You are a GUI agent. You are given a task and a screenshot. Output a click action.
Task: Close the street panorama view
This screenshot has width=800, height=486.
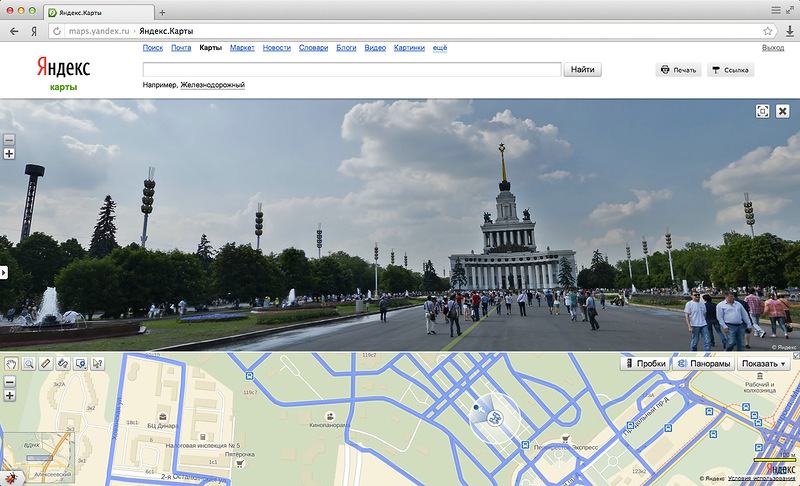tap(783, 112)
